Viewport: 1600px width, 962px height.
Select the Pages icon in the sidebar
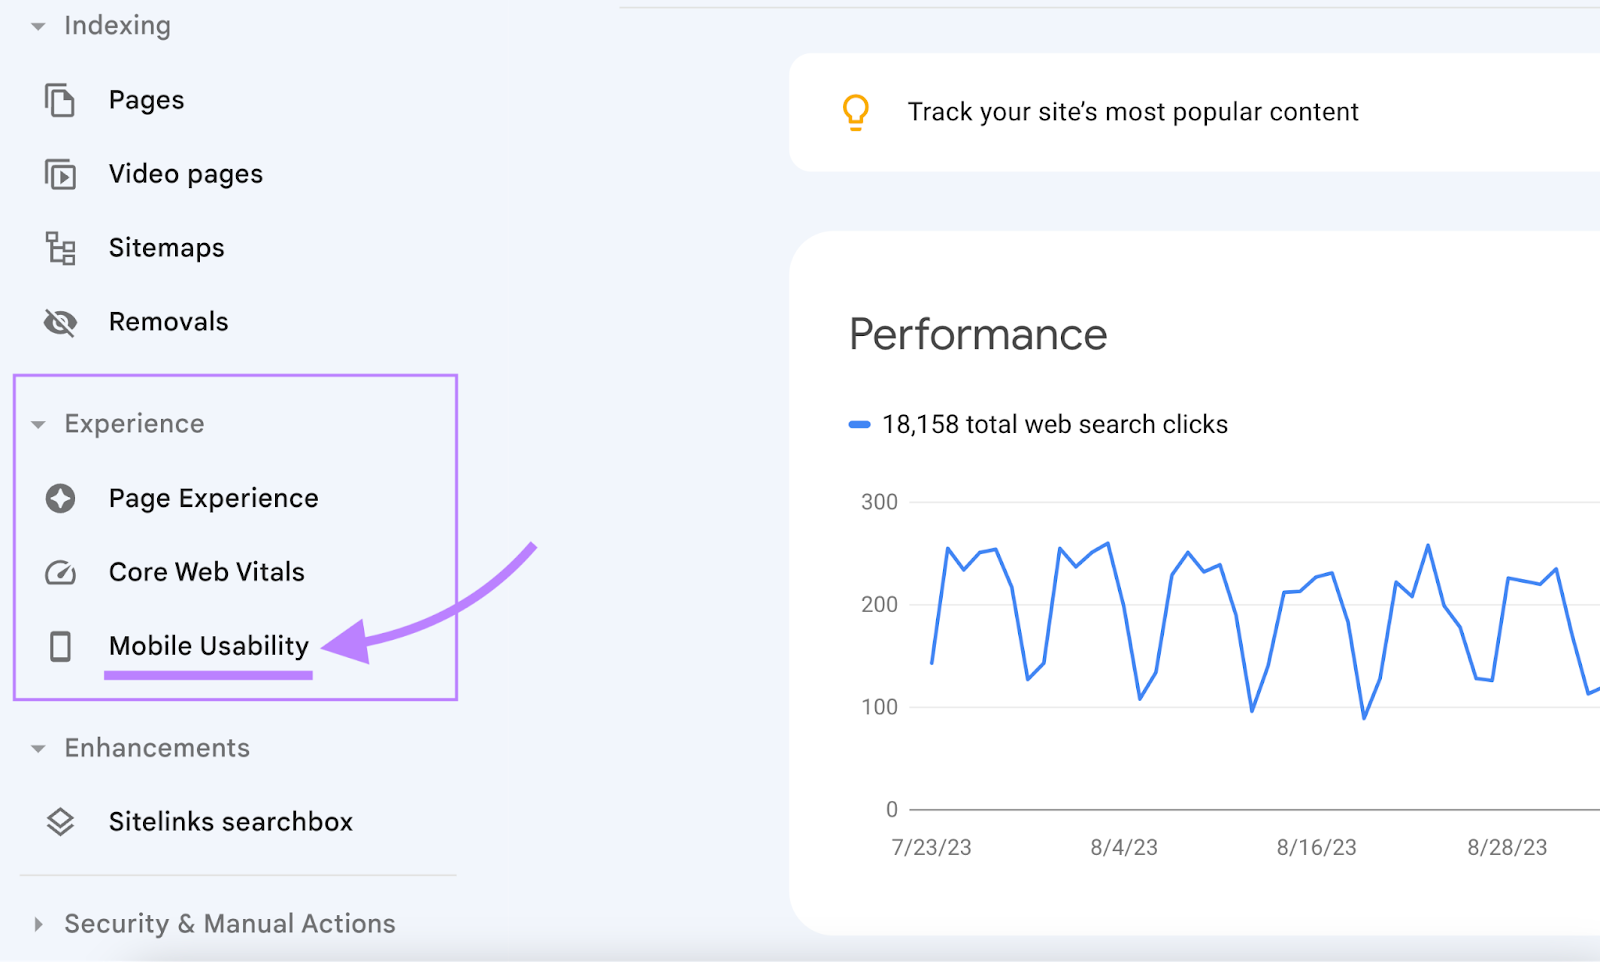click(x=60, y=100)
